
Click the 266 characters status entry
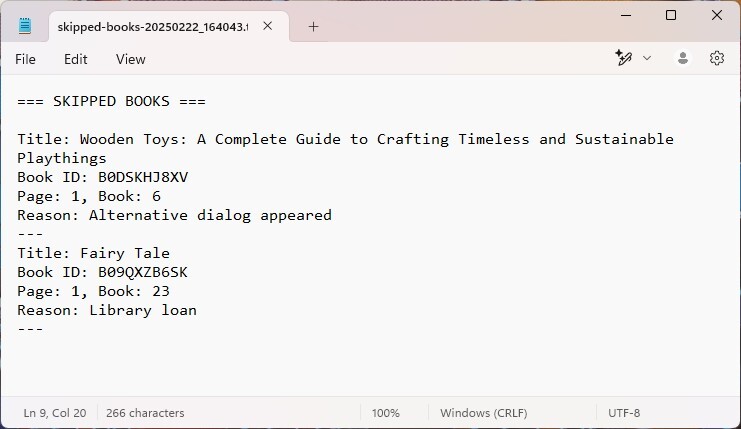(145, 413)
